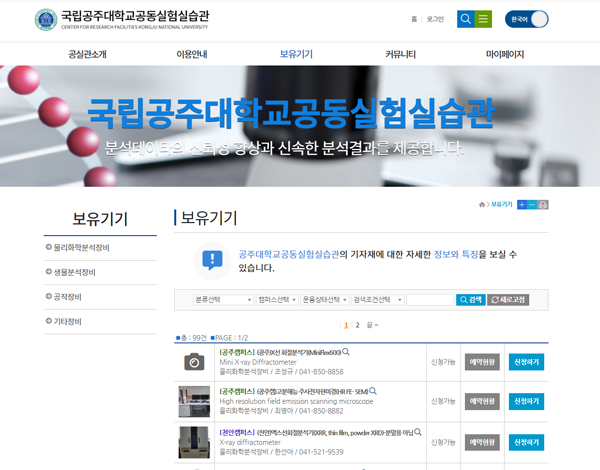Open the 로그인 link
Viewport: 600px width, 470px height.
(435, 19)
